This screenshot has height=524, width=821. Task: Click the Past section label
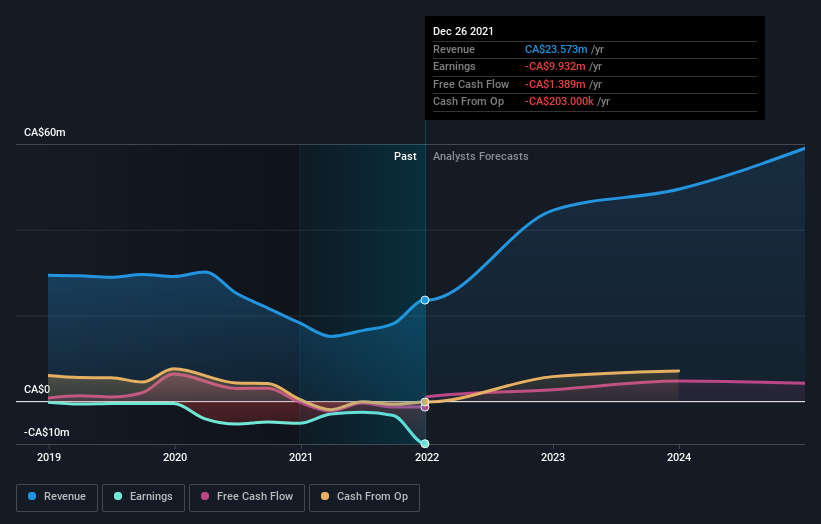(405, 156)
